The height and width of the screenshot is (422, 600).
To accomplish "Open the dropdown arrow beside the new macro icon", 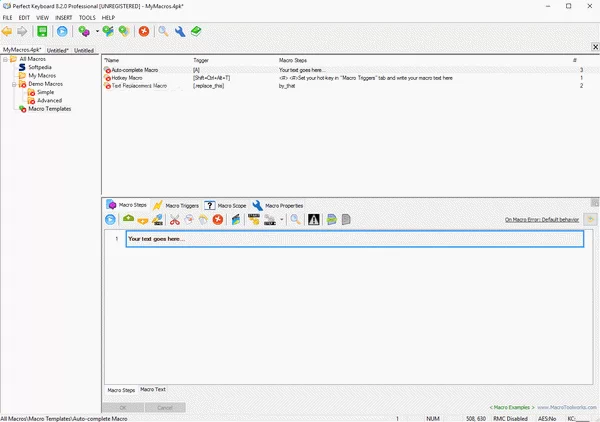I will point(95,32).
